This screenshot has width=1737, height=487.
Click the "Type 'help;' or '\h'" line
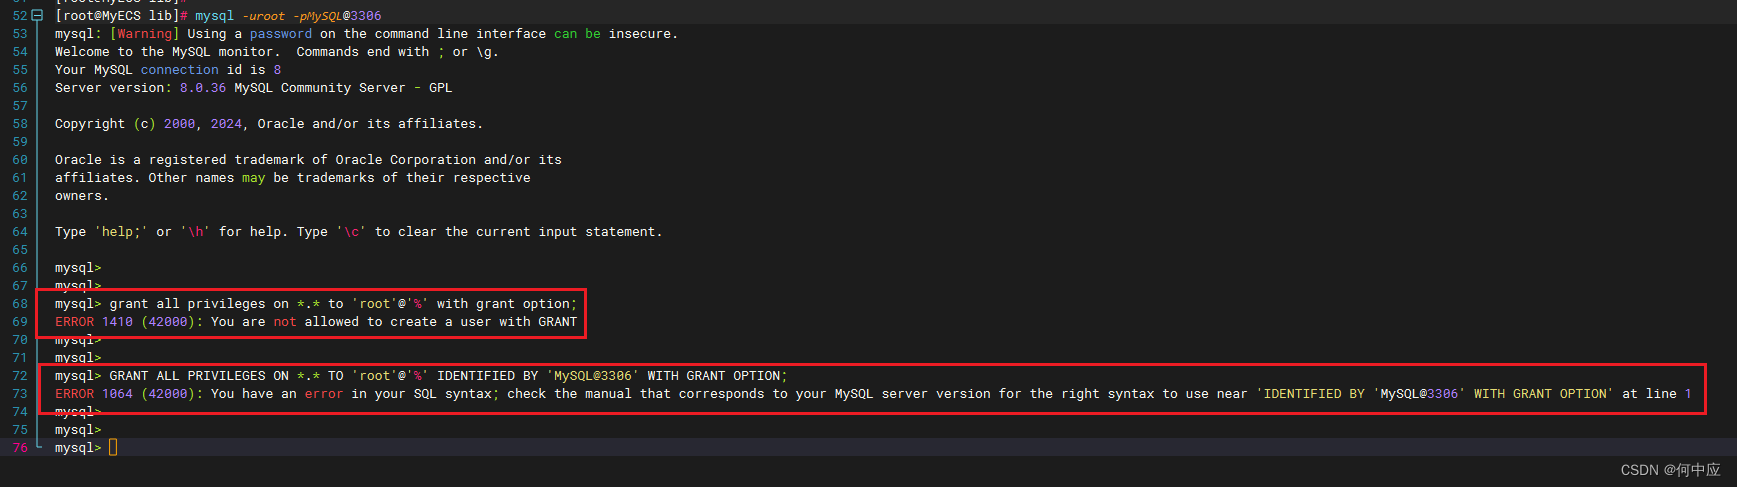click(358, 232)
